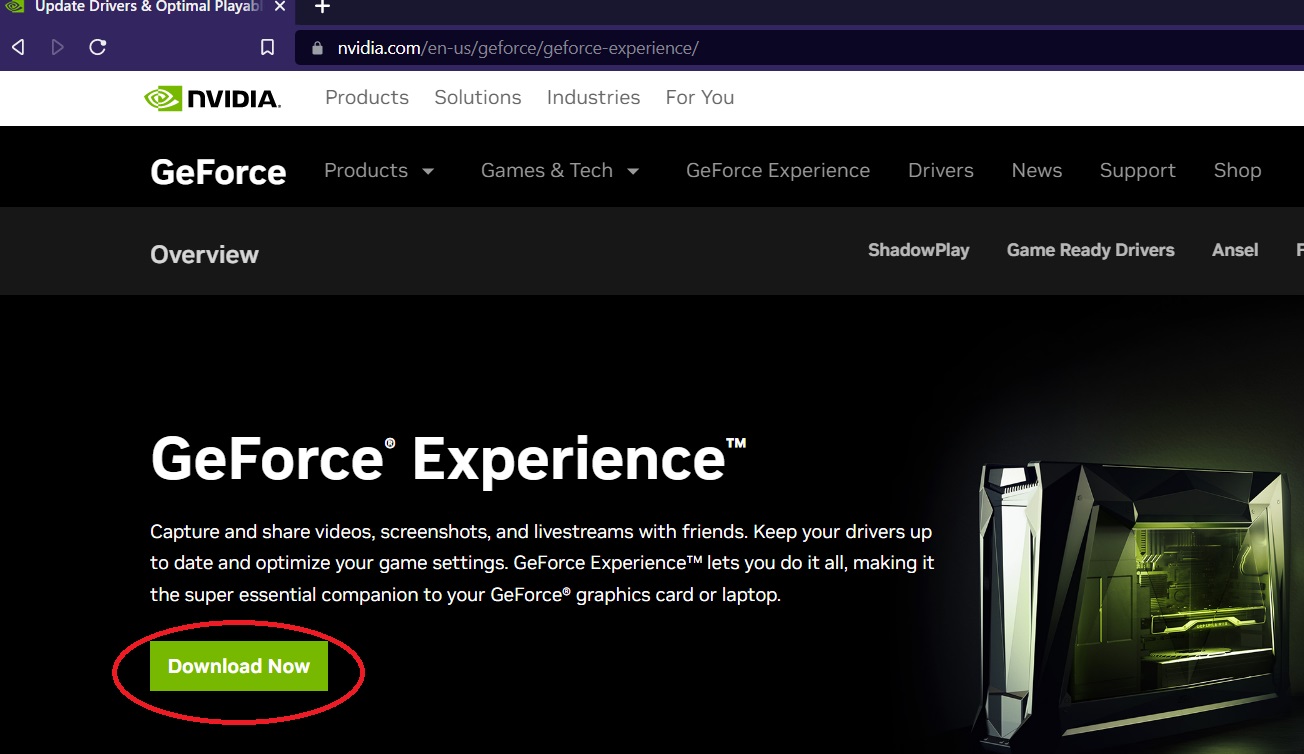Open the For You menu
The width and height of the screenshot is (1304, 754).
tap(700, 97)
